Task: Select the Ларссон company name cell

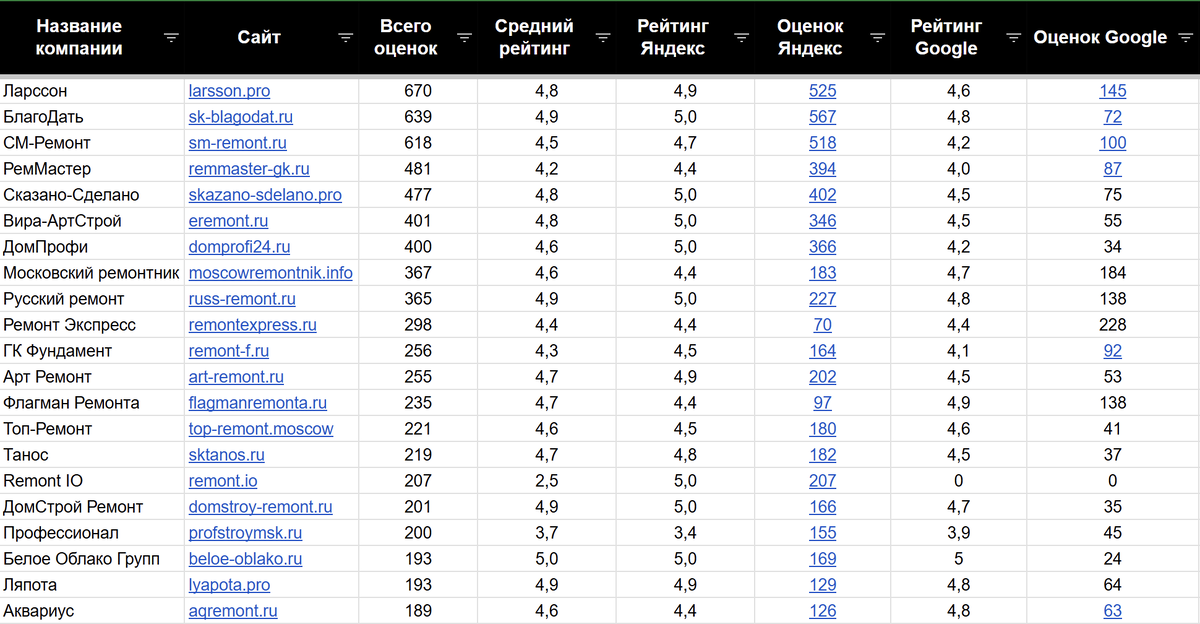Action: (x=92, y=91)
